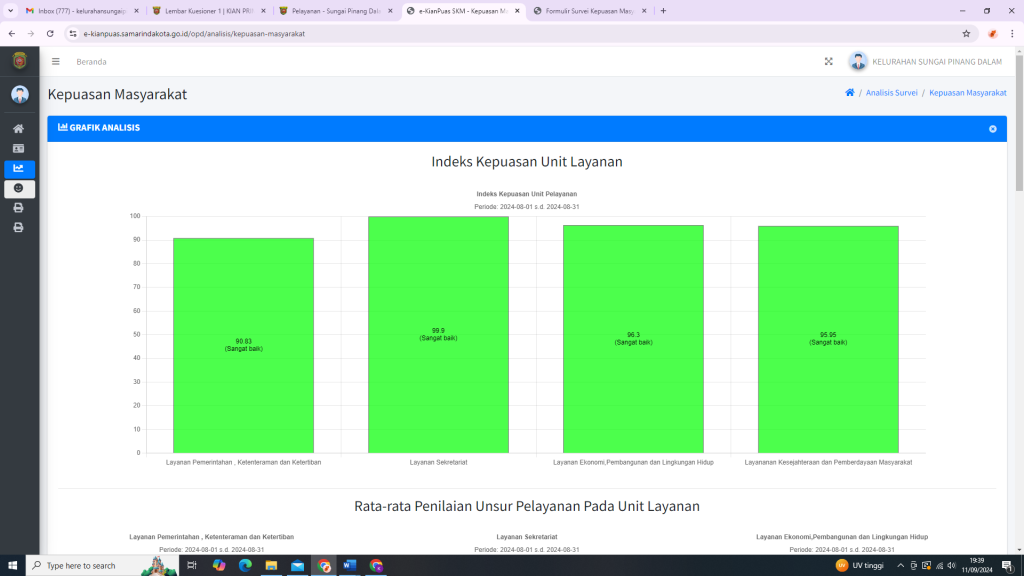Click the home icon in sidebar

coord(18,129)
